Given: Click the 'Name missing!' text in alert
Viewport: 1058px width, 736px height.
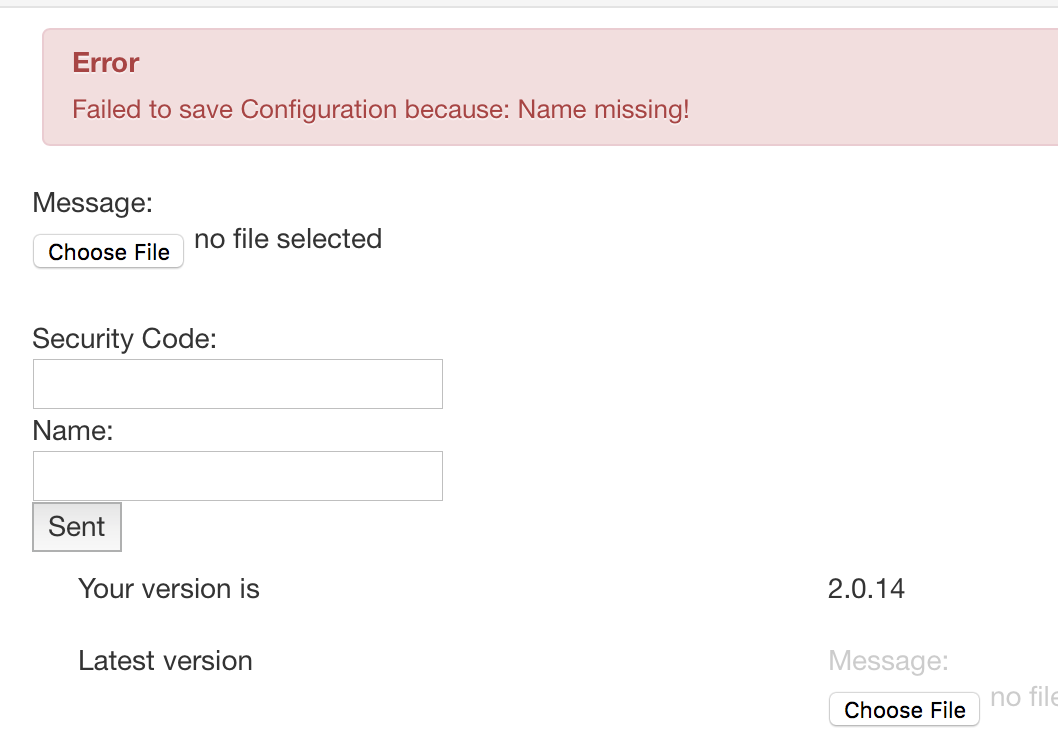Looking at the screenshot, I should [x=603, y=109].
